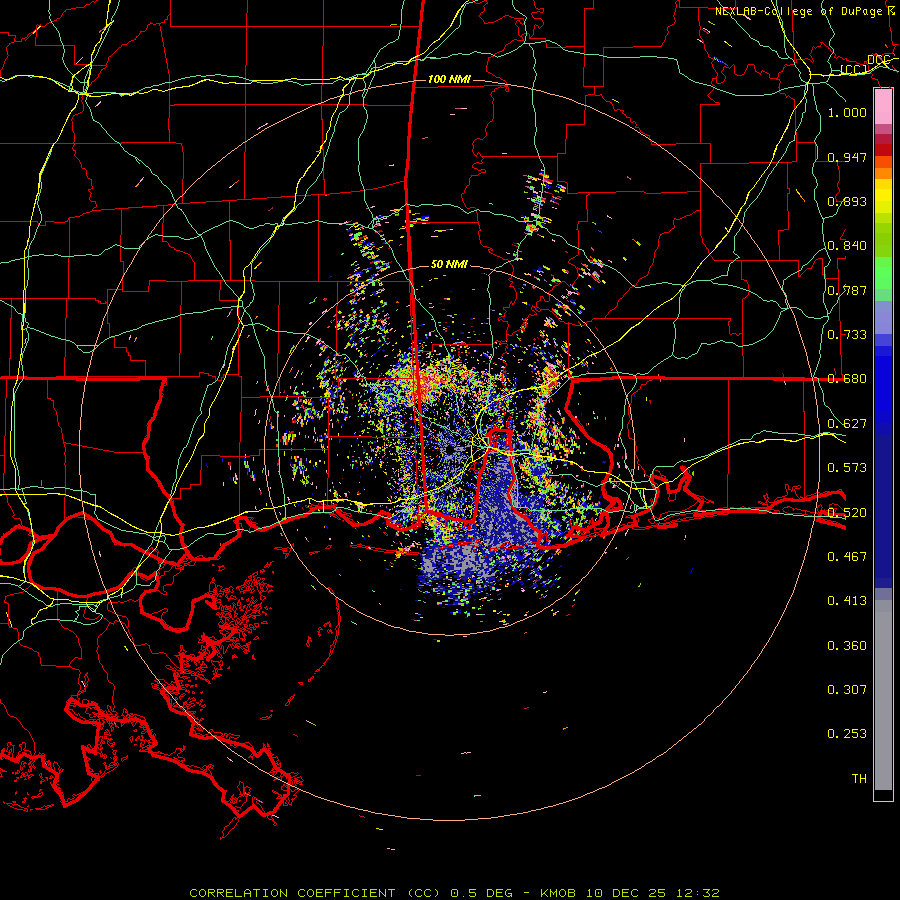Viewport: 900px width, 900px height.
Task: Click the dark navy segment of the color bar
Action: click(x=883, y=511)
